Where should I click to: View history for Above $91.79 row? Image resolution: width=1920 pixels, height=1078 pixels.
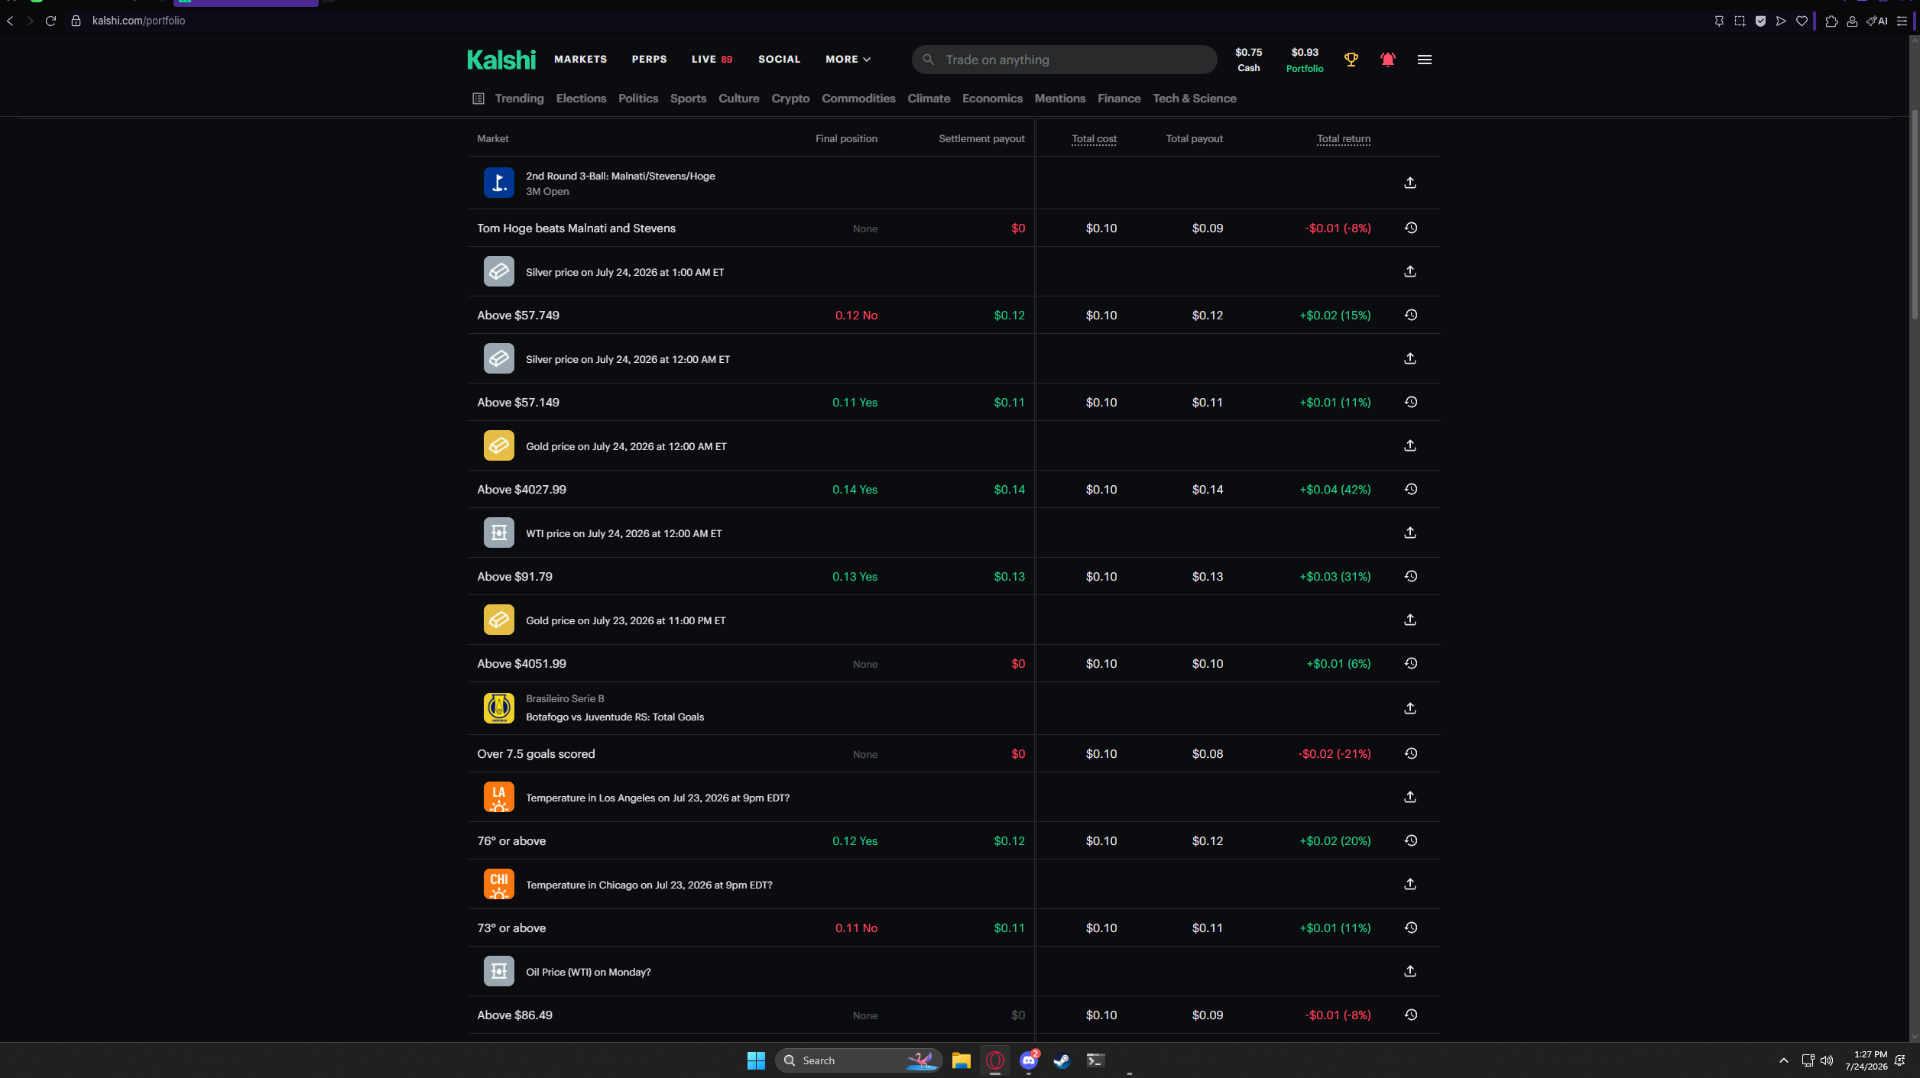1410,576
